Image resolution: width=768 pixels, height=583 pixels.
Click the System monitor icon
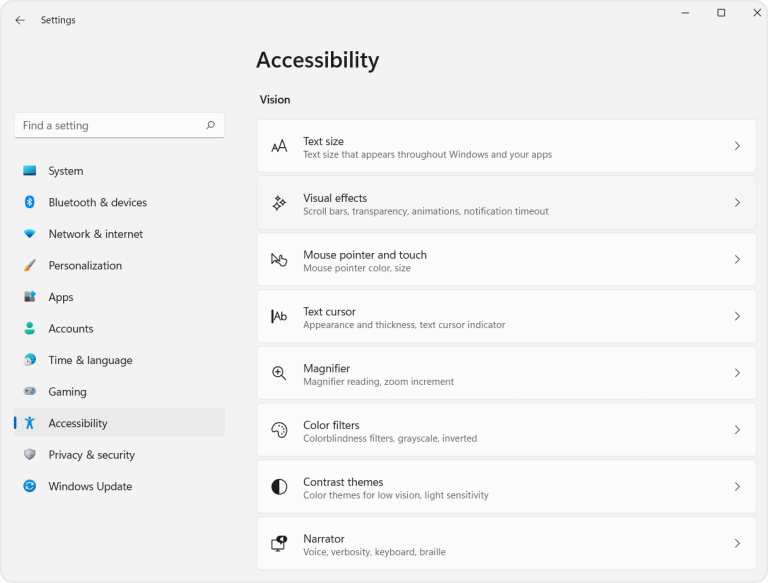pyautogui.click(x=29, y=170)
